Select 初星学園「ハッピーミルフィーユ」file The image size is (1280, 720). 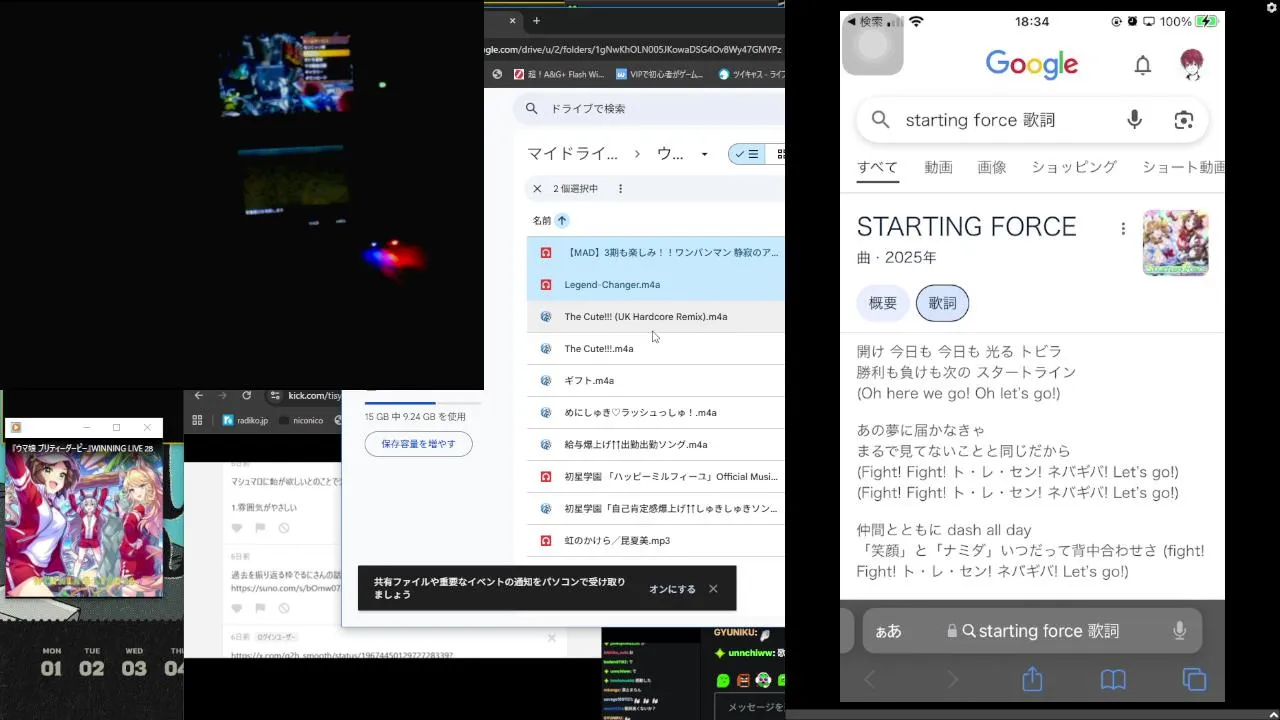point(655,476)
